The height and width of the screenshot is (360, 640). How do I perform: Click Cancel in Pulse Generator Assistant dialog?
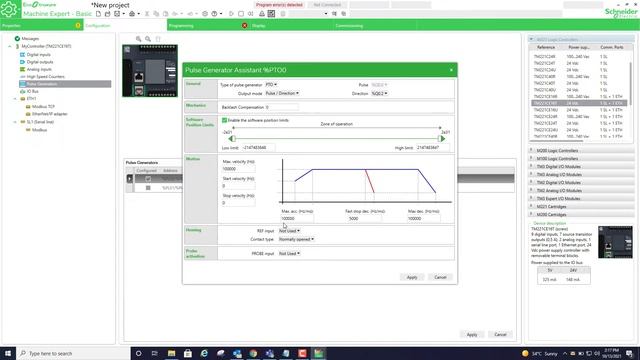[440, 277]
